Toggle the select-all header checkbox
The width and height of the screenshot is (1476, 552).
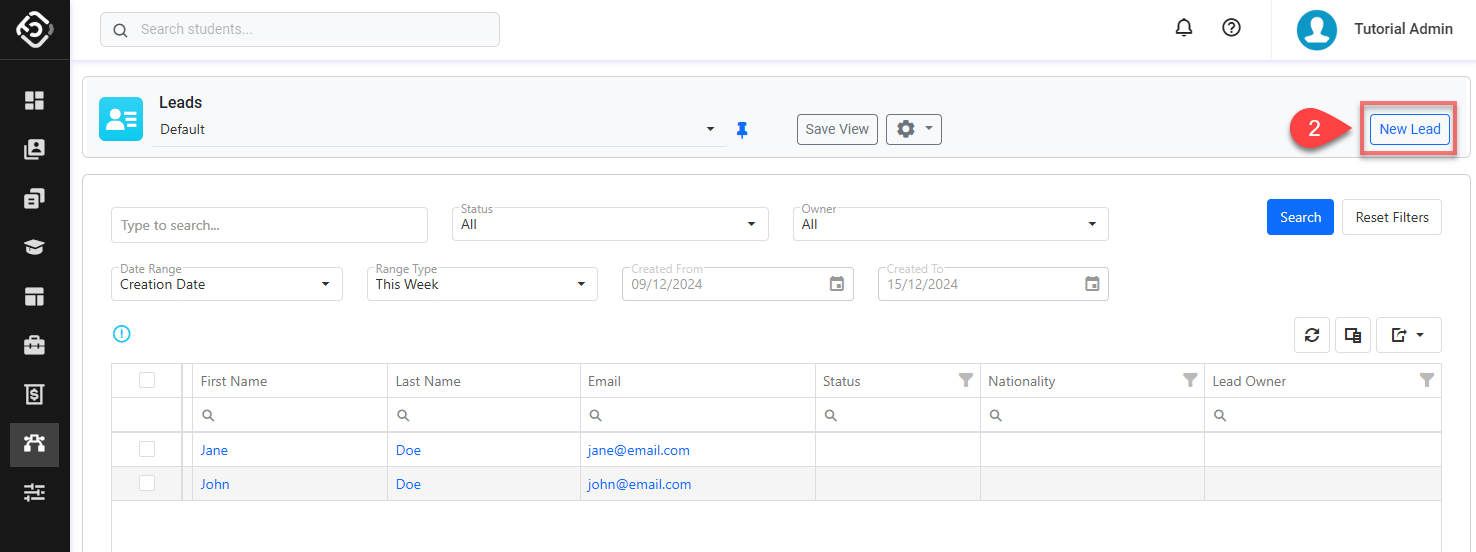click(147, 381)
